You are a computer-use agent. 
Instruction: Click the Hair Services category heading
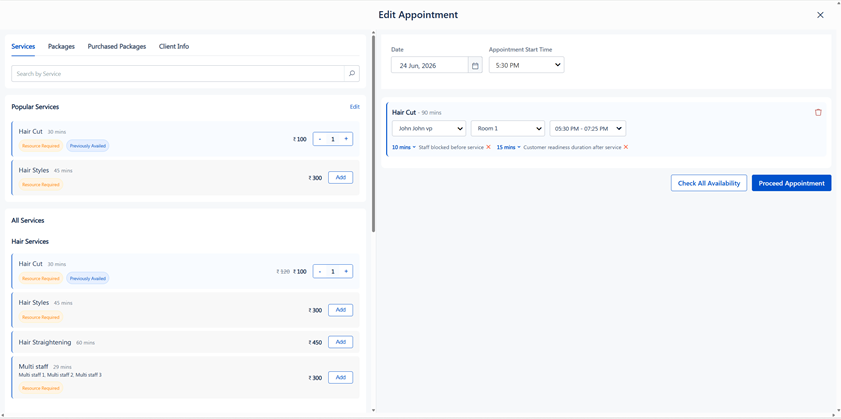coord(30,241)
